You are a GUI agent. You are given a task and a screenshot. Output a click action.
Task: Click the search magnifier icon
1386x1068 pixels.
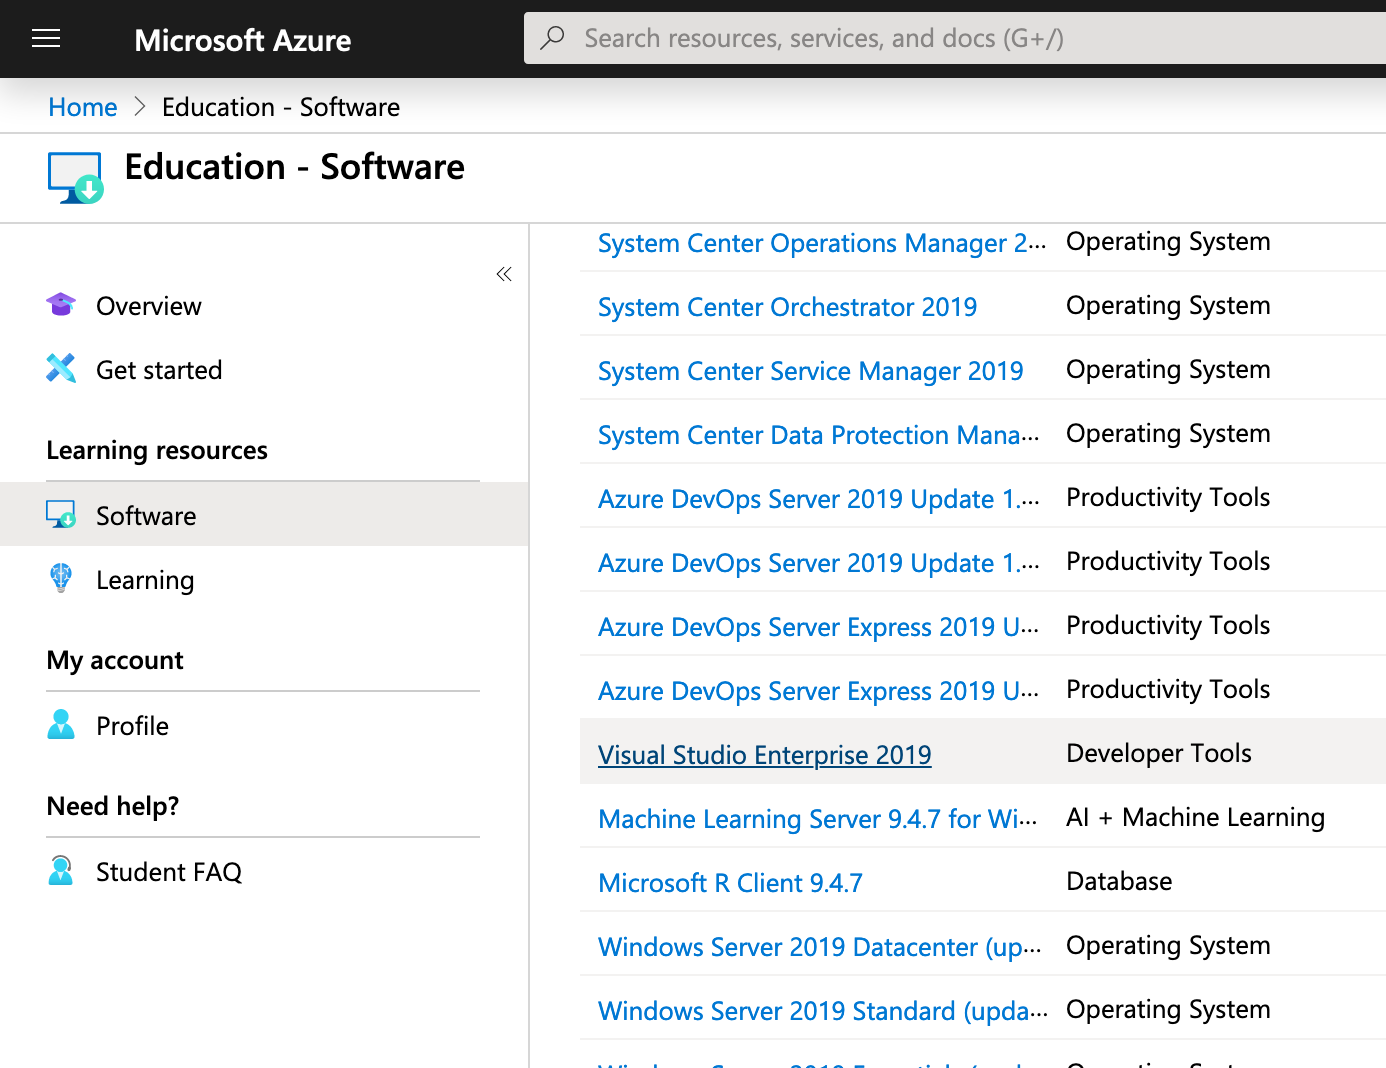coord(552,38)
